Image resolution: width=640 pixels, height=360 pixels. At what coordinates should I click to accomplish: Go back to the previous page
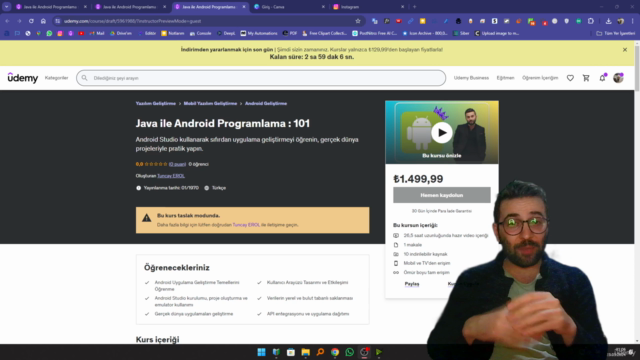[7, 21]
